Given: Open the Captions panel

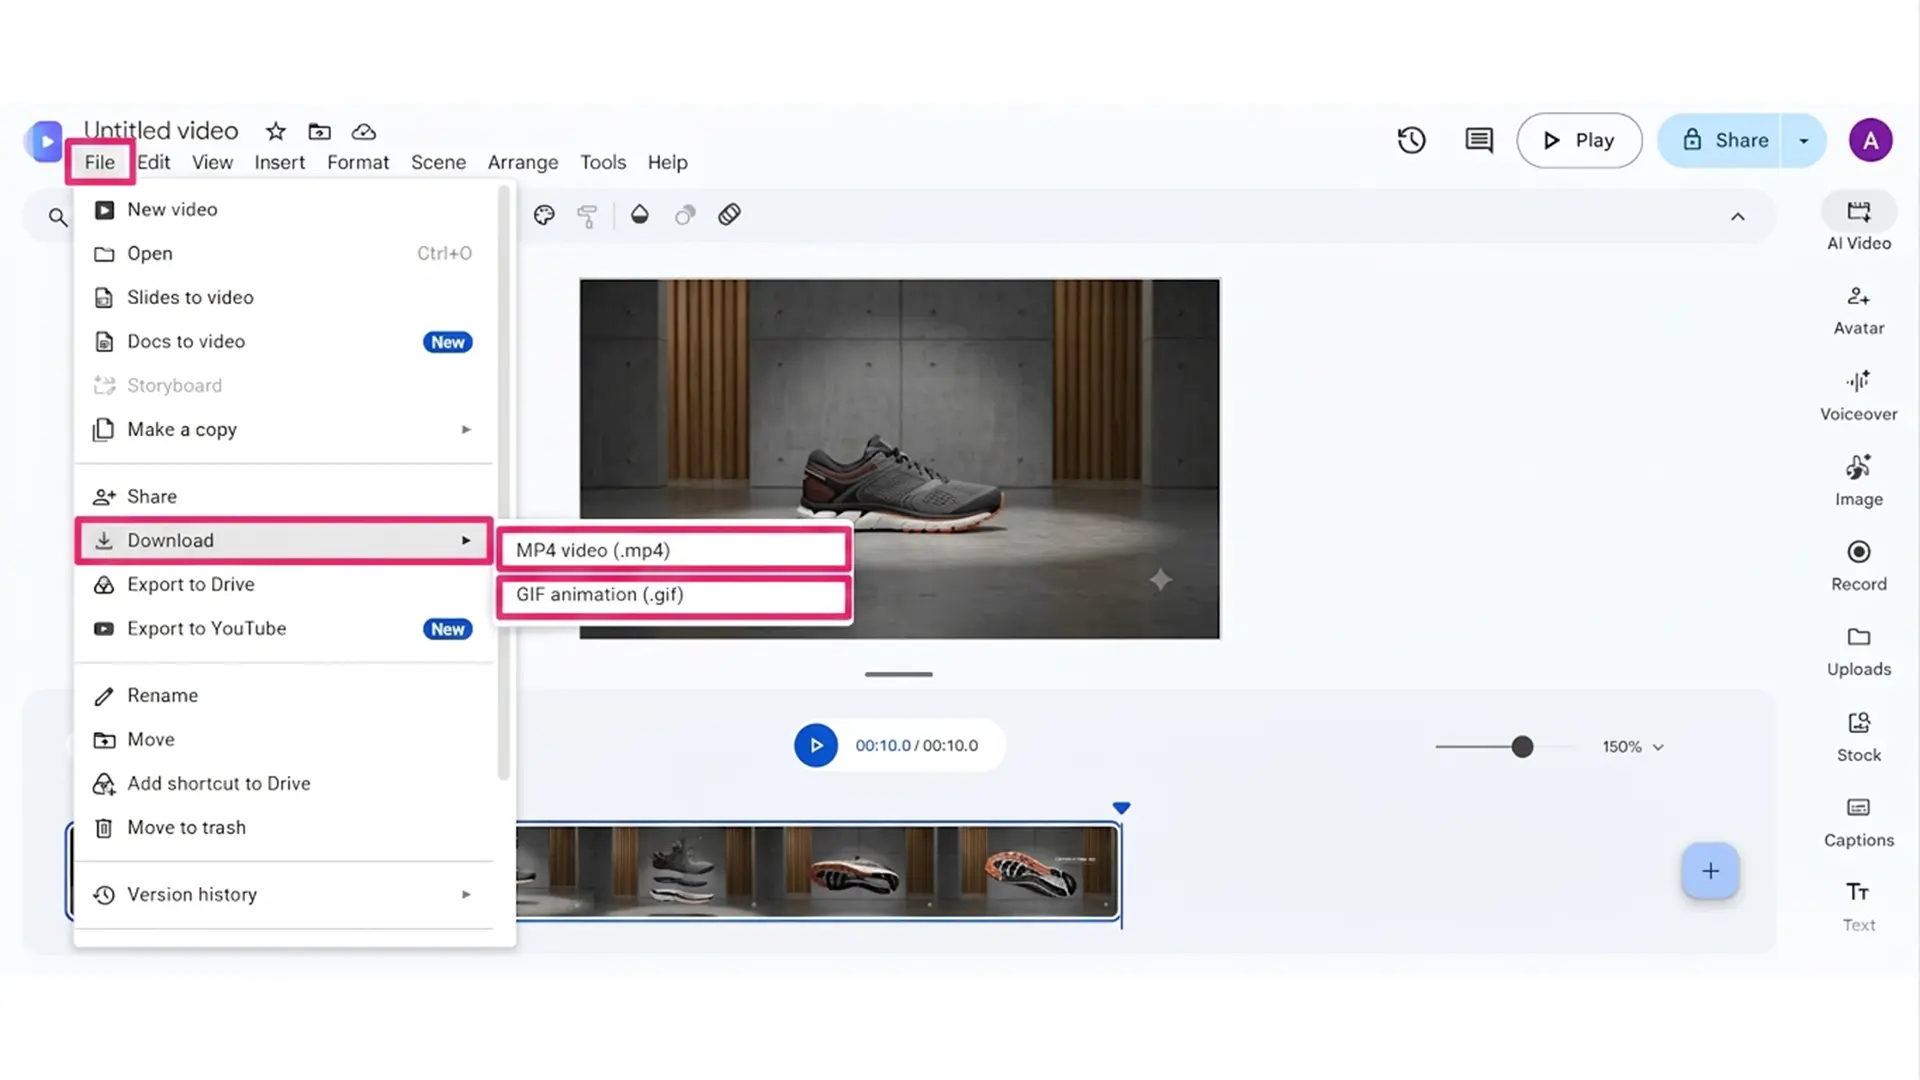Looking at the screenshot, I should coord(1859,822).
